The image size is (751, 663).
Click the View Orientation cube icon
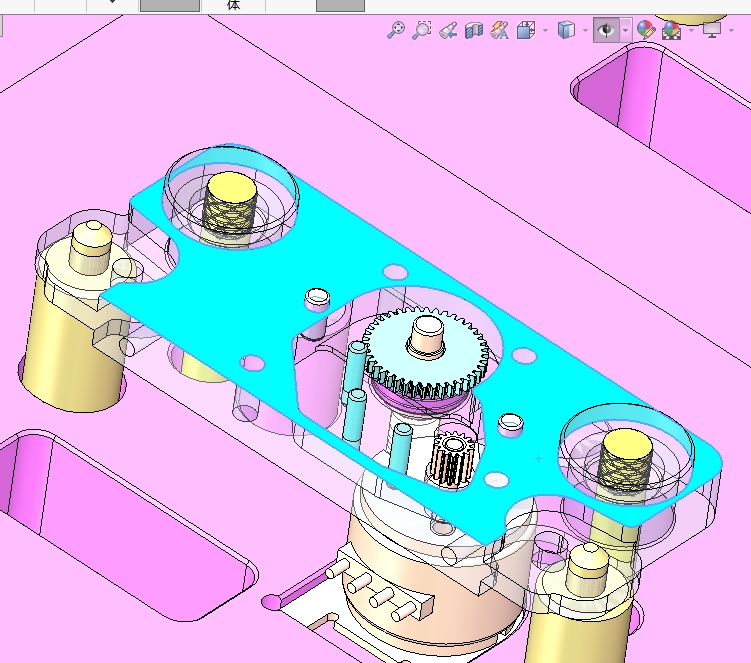[x=526, y=31]
